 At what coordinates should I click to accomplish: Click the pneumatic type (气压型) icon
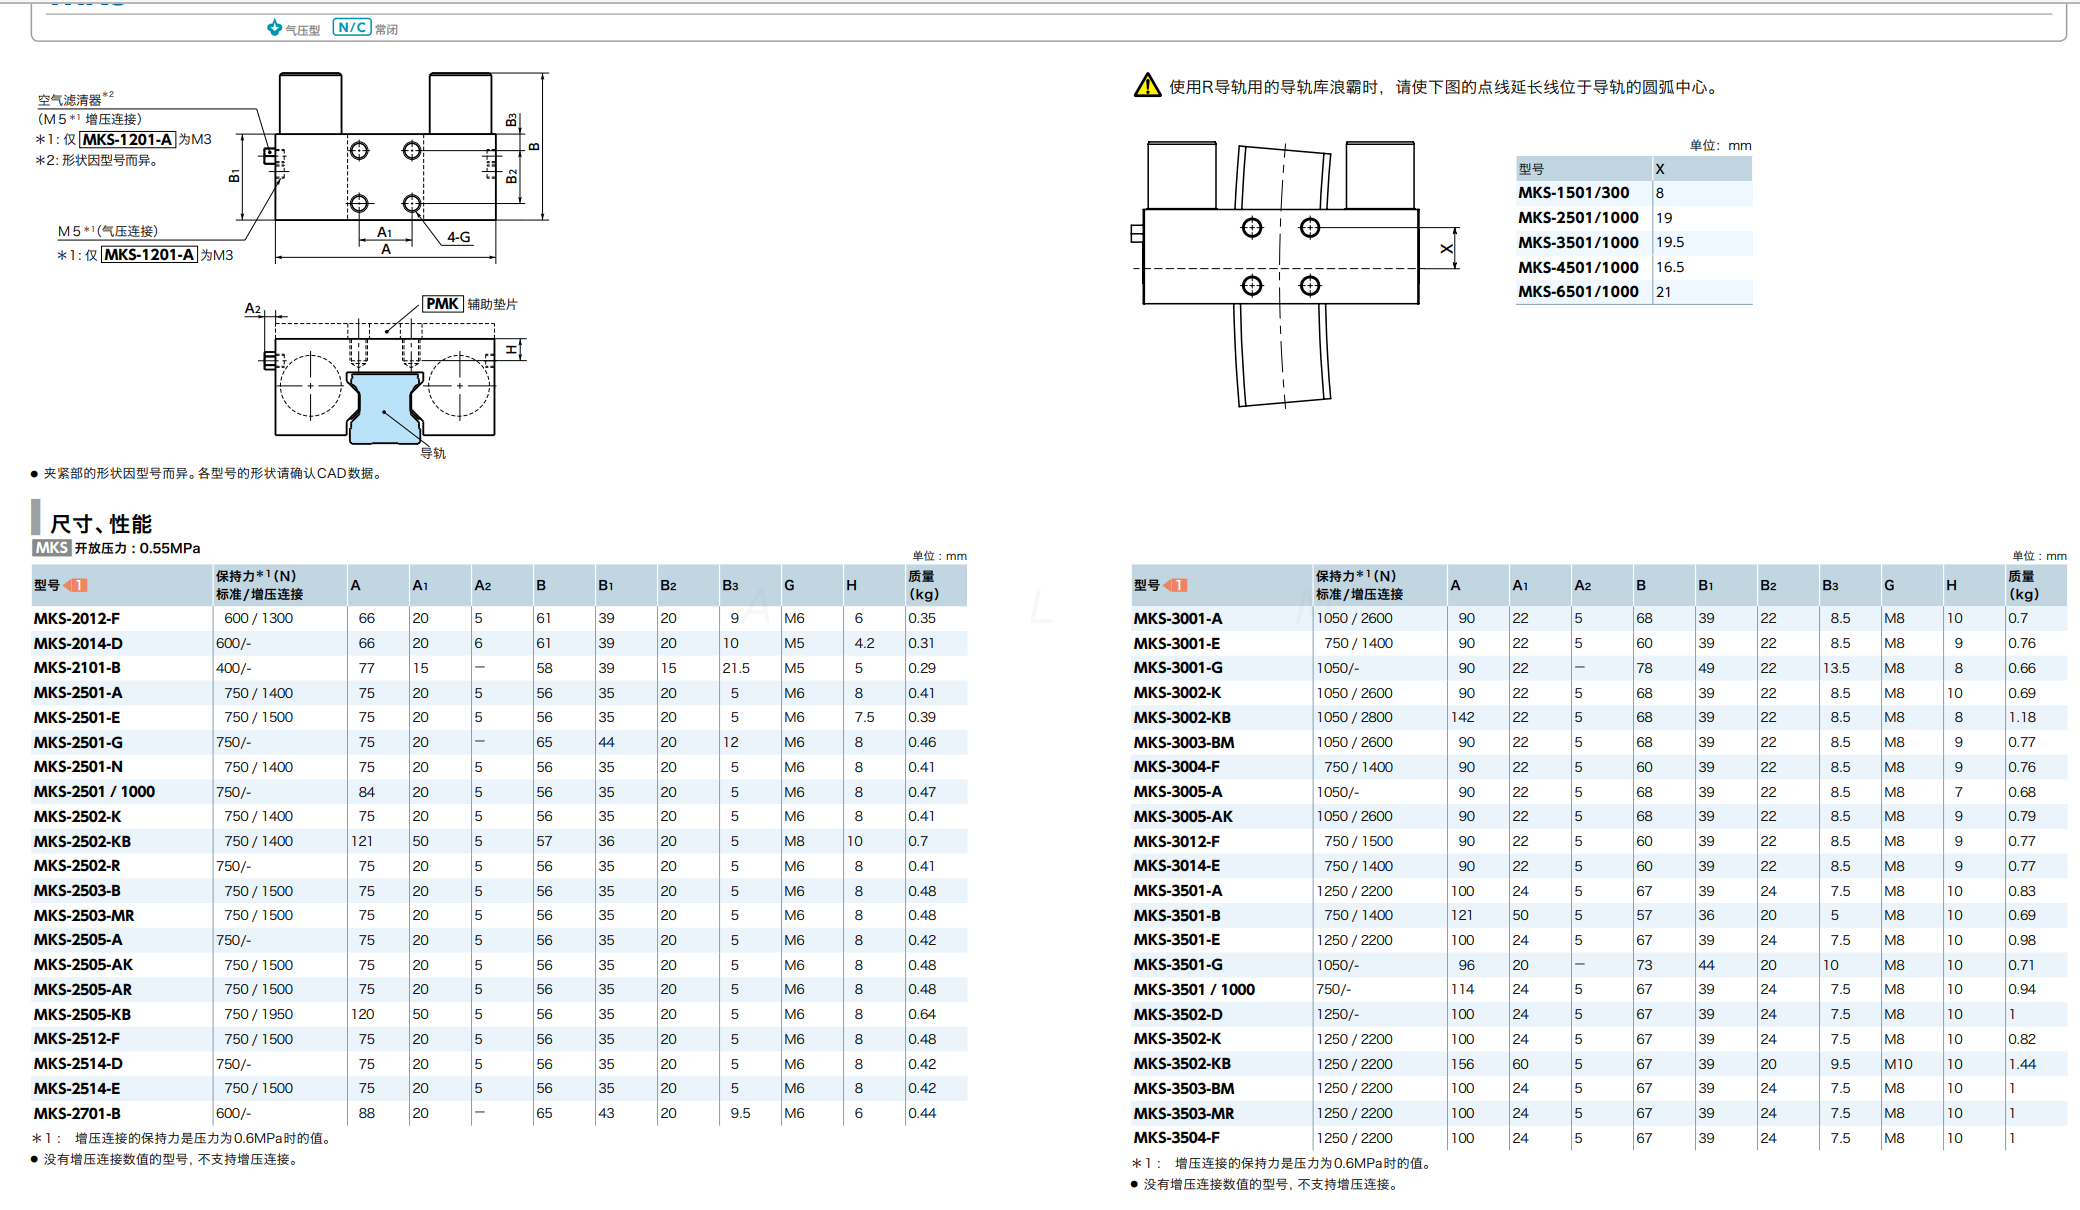pos(272,27)
